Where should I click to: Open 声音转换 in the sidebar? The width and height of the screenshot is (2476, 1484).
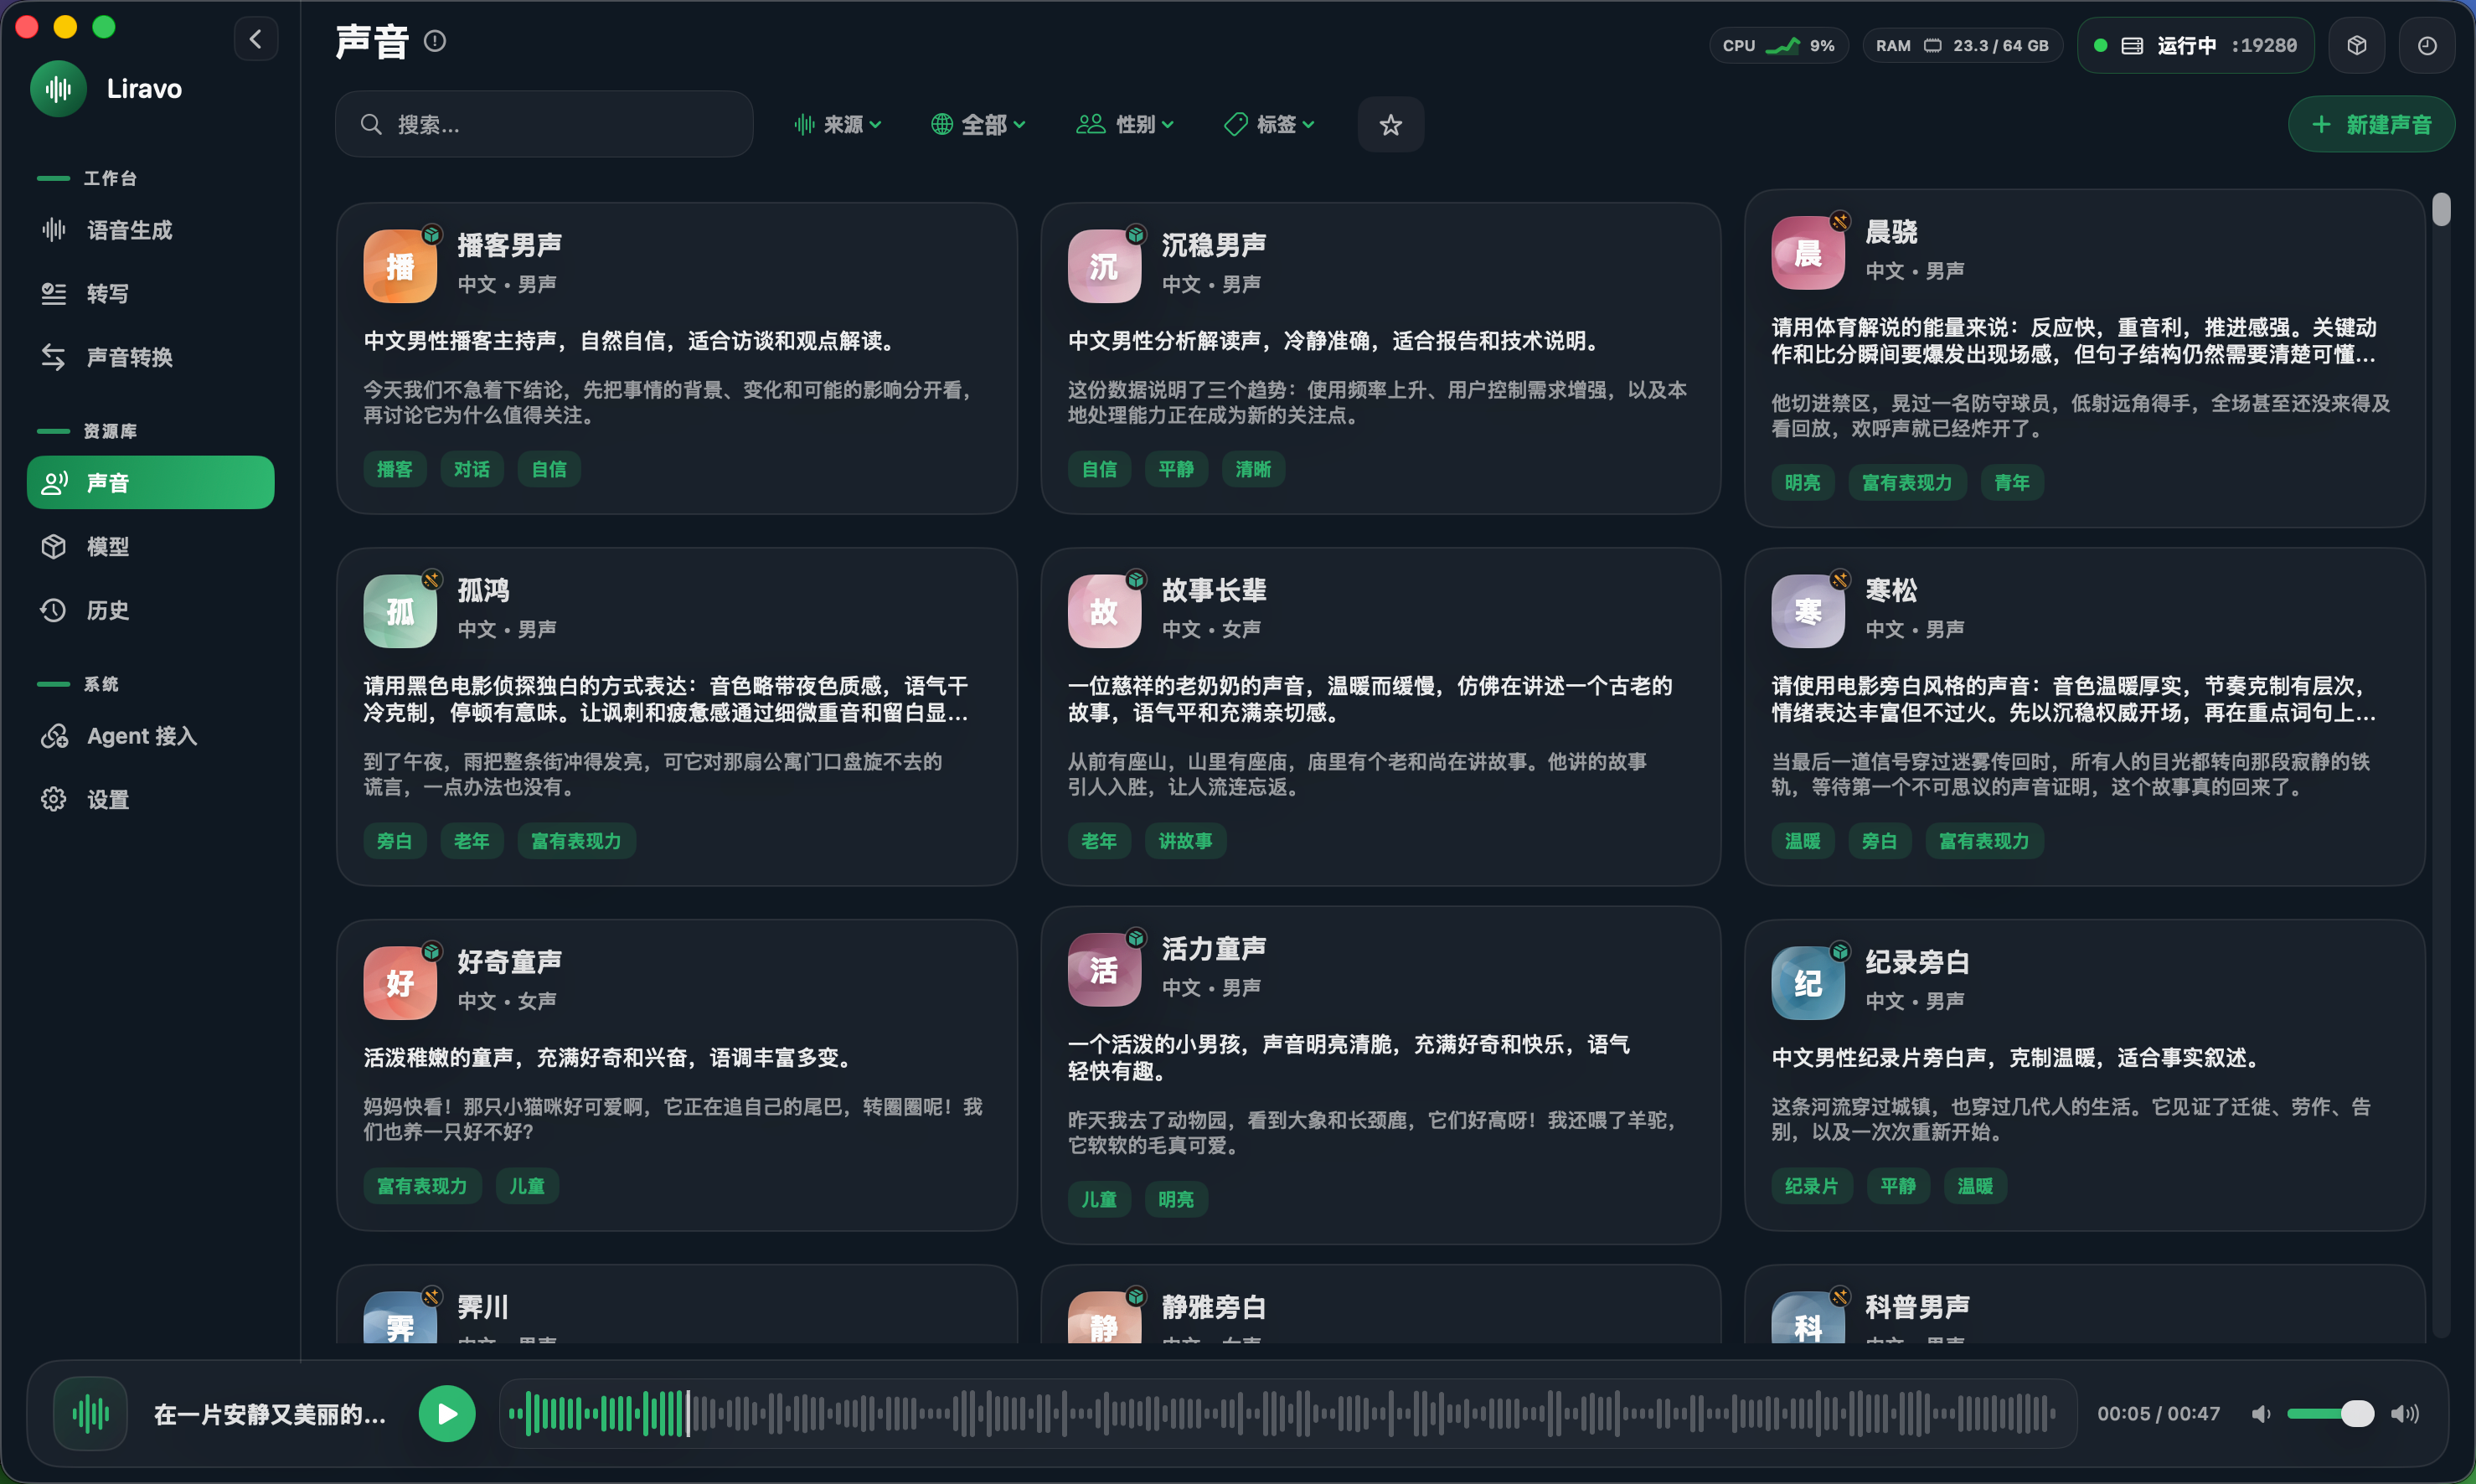pos(150,357)
